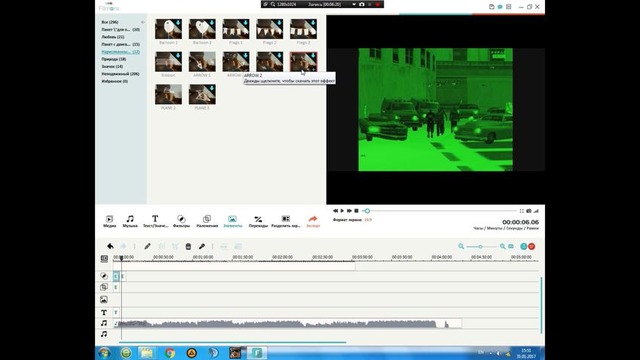
Task: Select the Flags 2 thumbnail
Action: [270, 29]
